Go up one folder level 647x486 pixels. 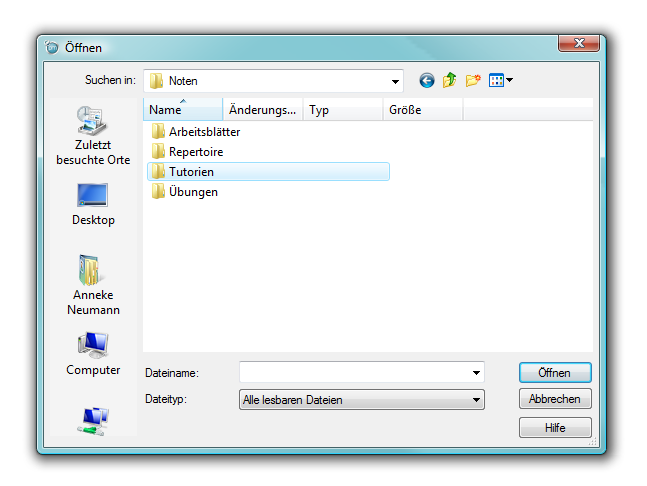(450, 80)
